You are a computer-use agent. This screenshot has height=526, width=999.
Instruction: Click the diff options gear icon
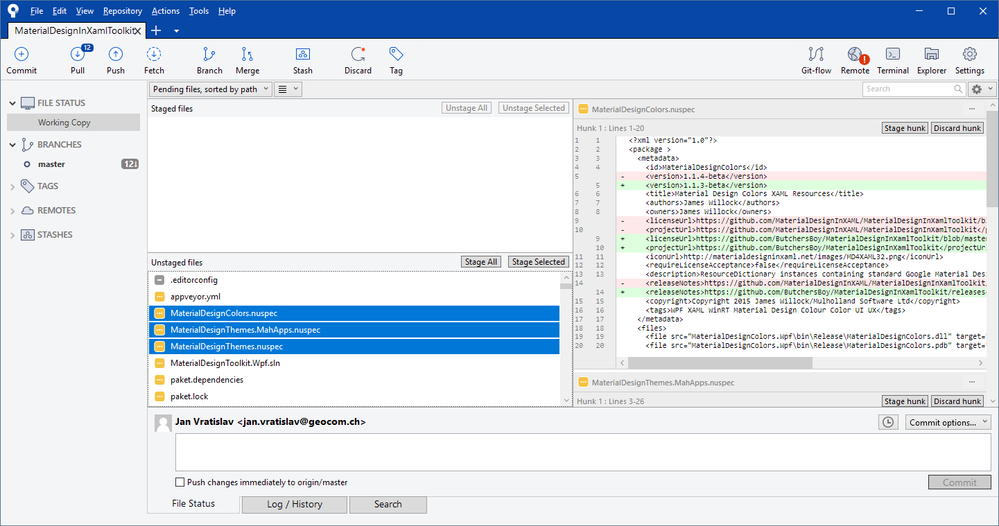click(977, 89)
